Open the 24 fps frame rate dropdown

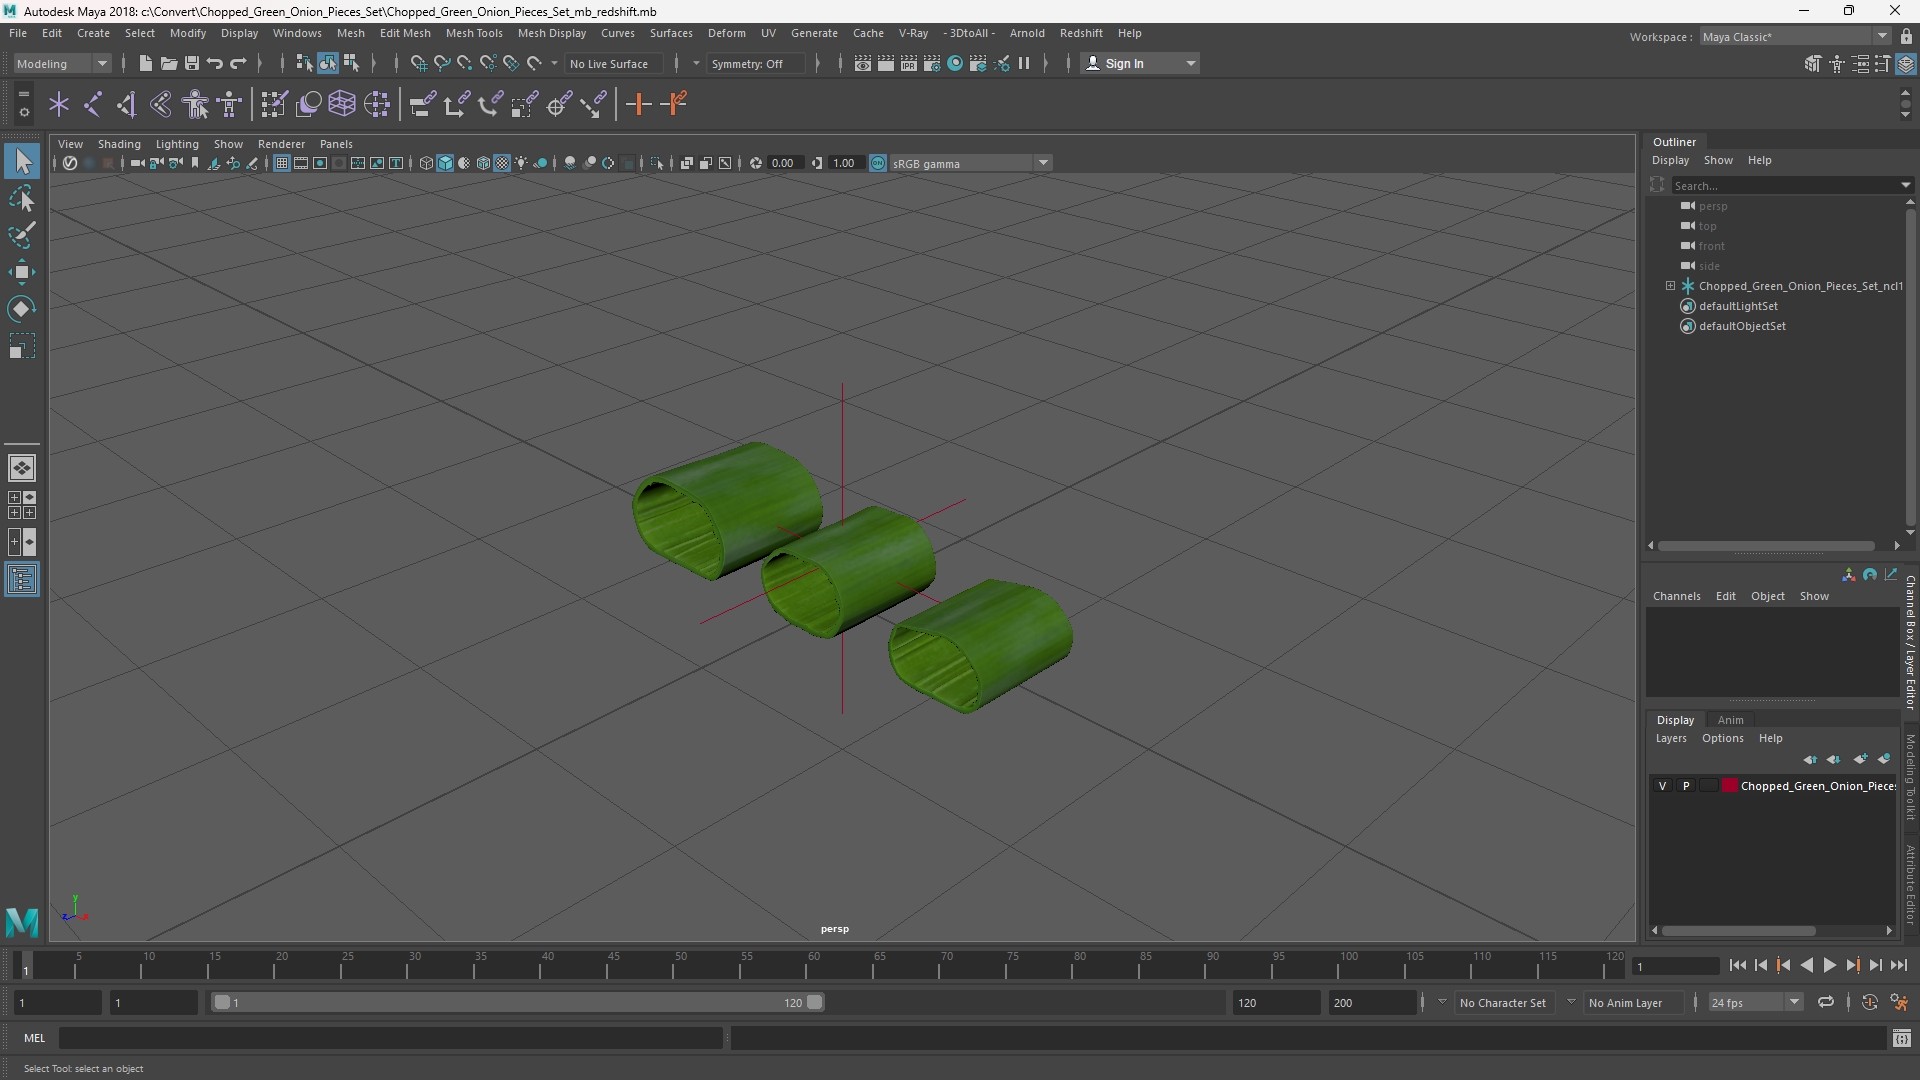point(1755,1002)
